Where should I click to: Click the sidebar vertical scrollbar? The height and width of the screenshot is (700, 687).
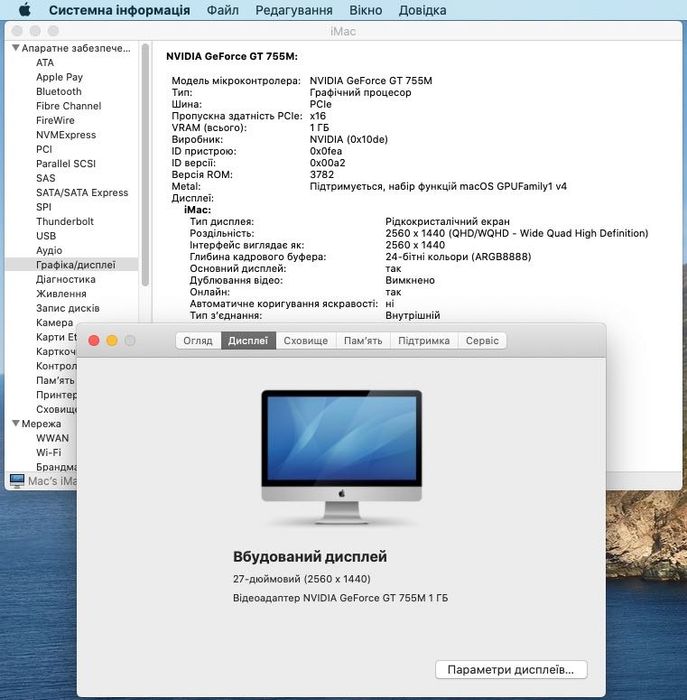145,165
